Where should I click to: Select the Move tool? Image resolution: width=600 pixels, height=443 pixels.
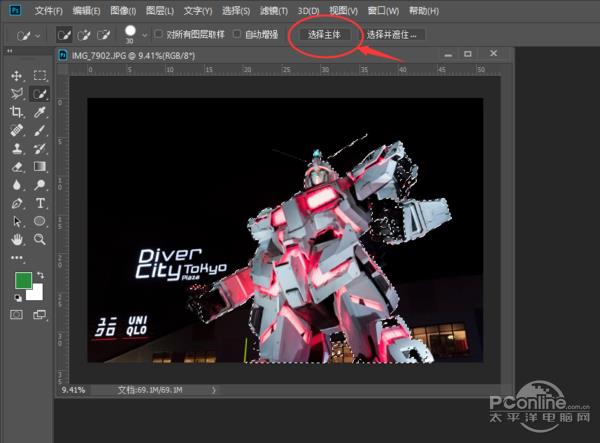[x=16, y=75]
